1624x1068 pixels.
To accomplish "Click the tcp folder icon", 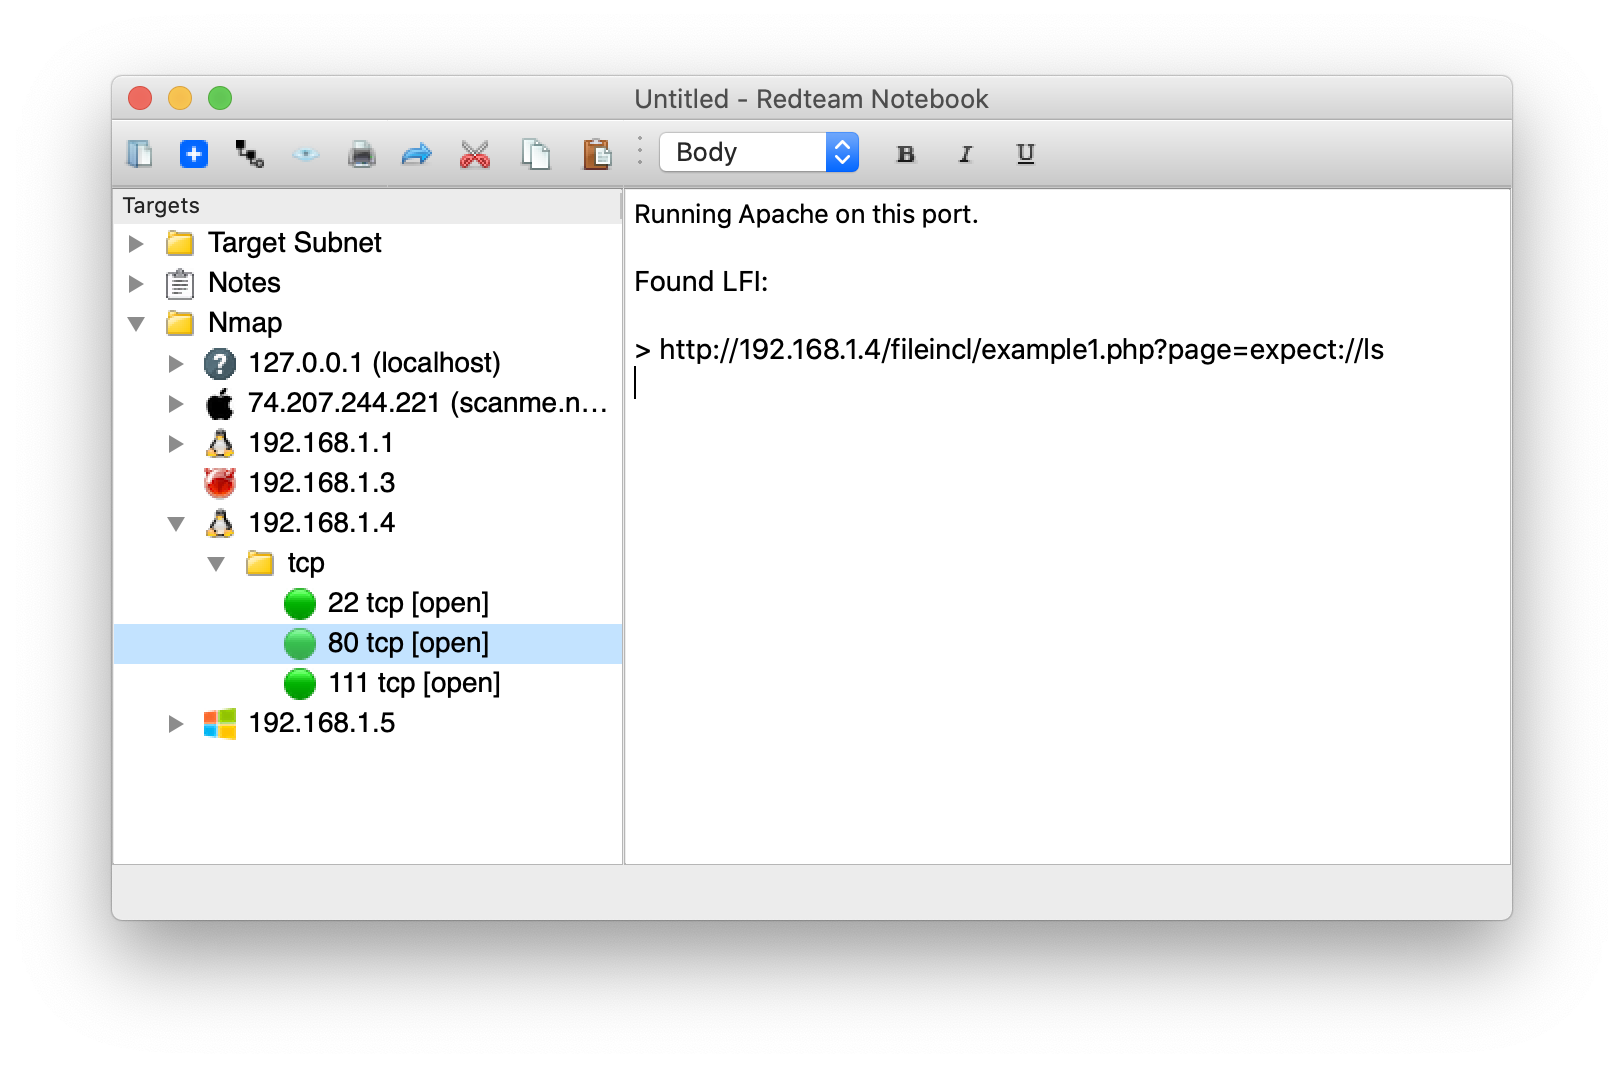I will tap(260, 563).
